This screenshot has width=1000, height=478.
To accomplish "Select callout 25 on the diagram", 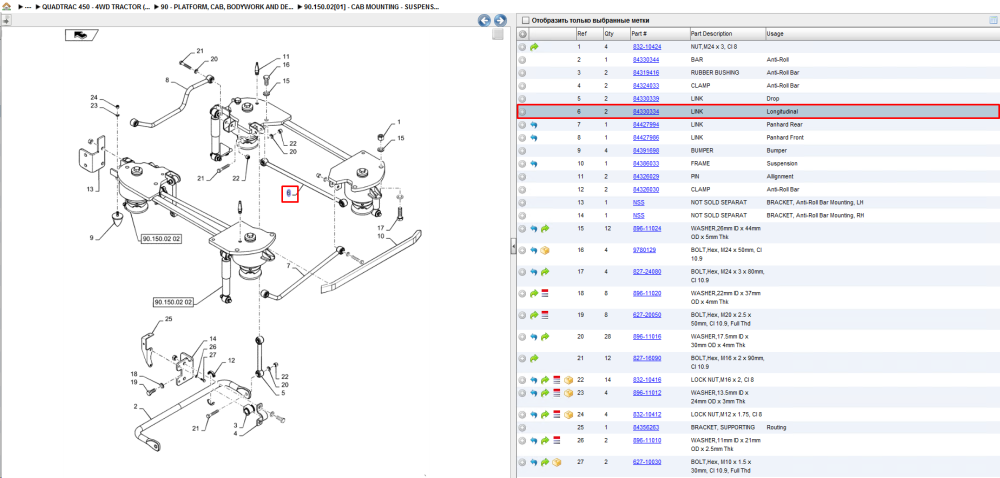I will click(x=169, y=318).
